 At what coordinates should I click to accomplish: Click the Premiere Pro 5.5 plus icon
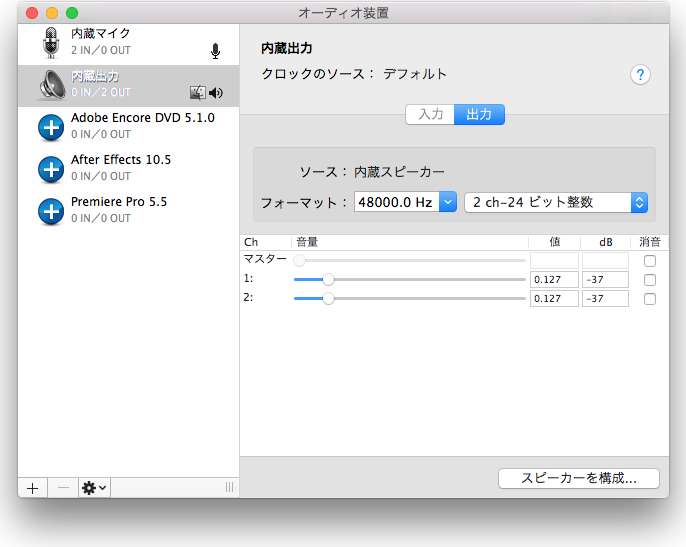[51, 211]
